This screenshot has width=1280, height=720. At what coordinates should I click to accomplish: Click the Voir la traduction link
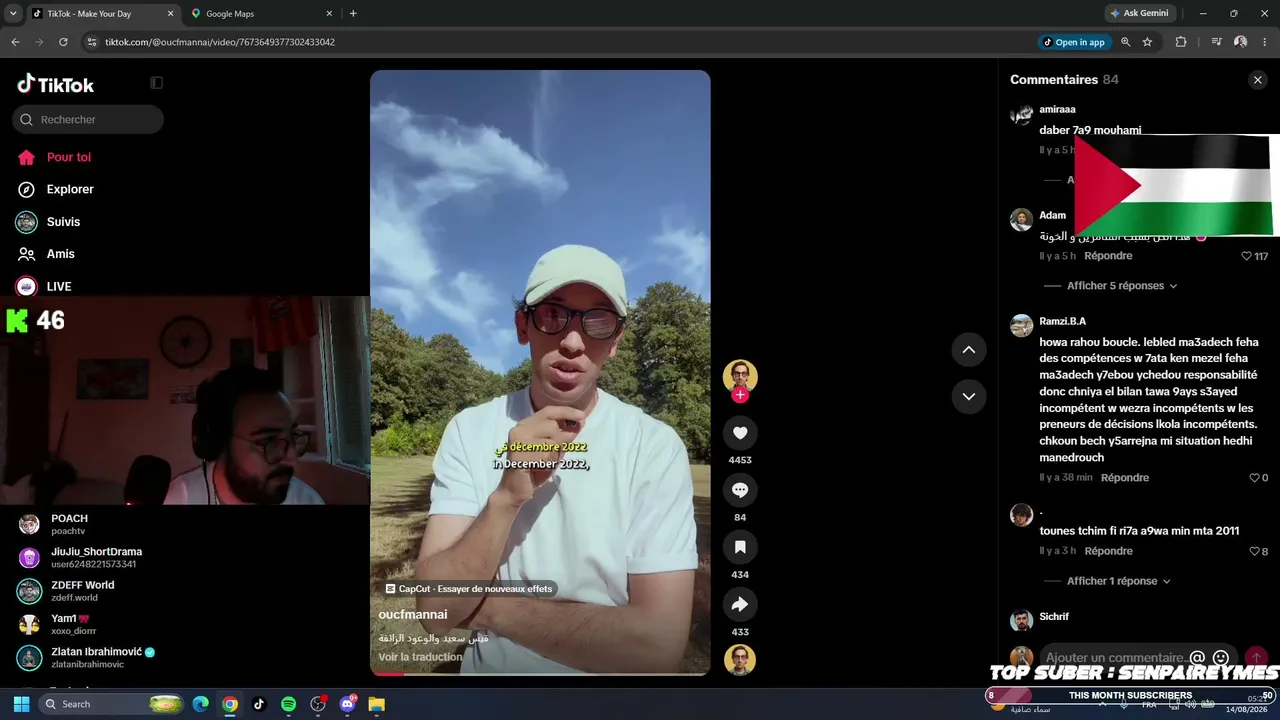click(x=420, y=657)
